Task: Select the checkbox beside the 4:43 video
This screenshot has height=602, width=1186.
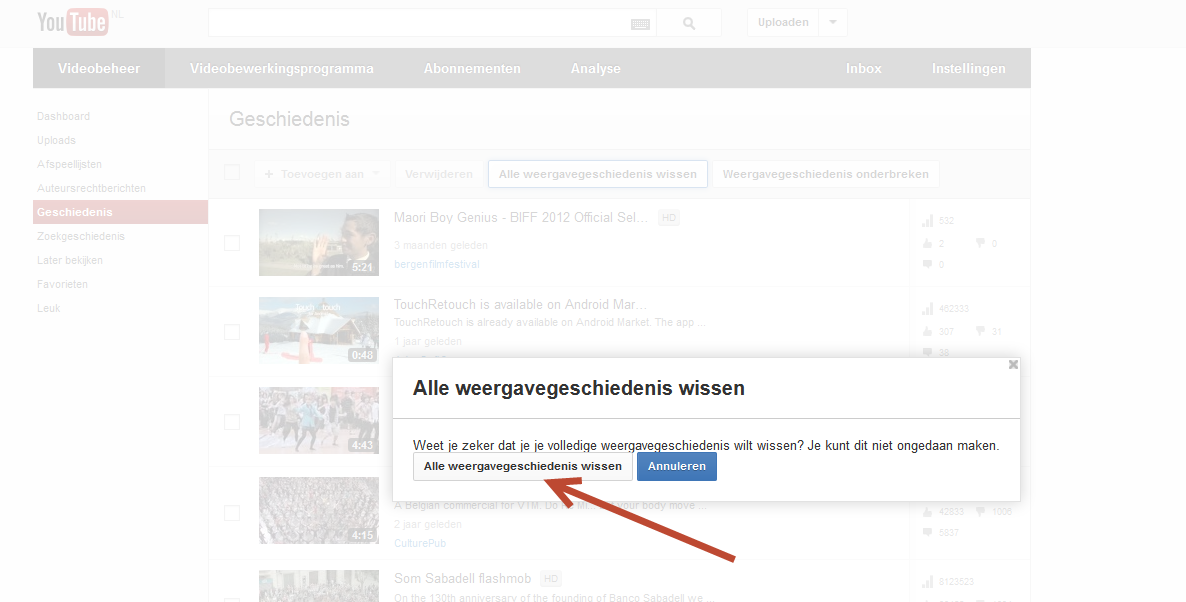Action: pos(232,422)
